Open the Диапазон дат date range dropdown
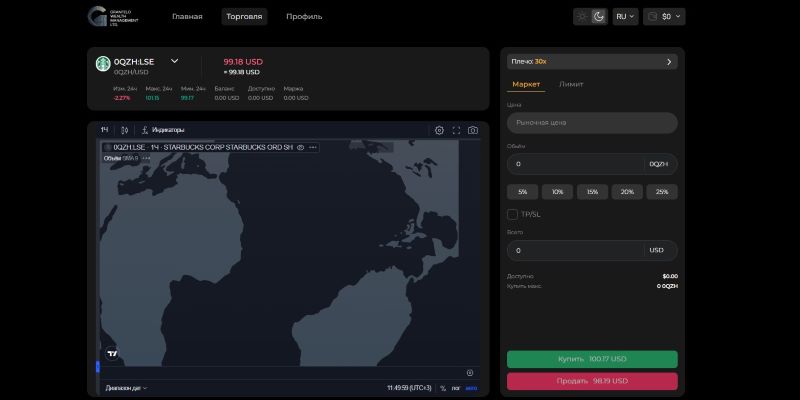Viewport: 800px width, 400px height. [x=126, y=388]
